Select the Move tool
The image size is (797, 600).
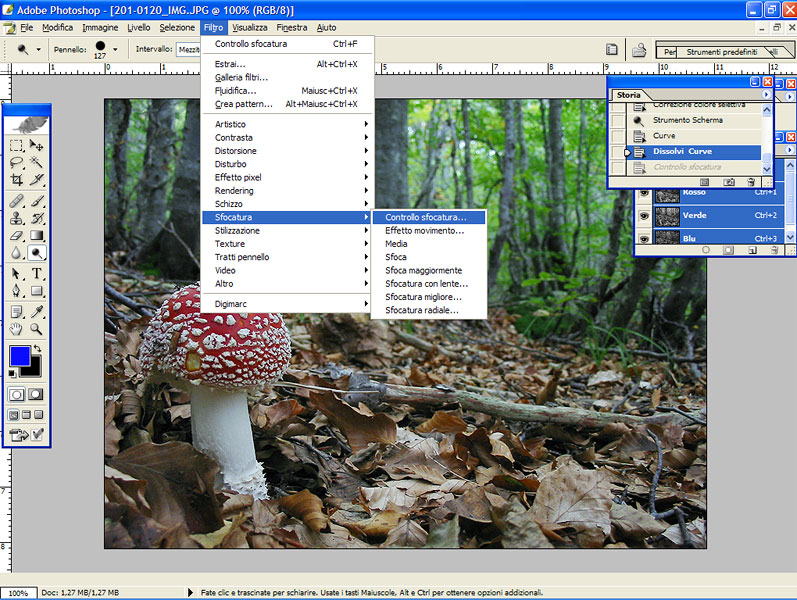click(x=37, y=145)
